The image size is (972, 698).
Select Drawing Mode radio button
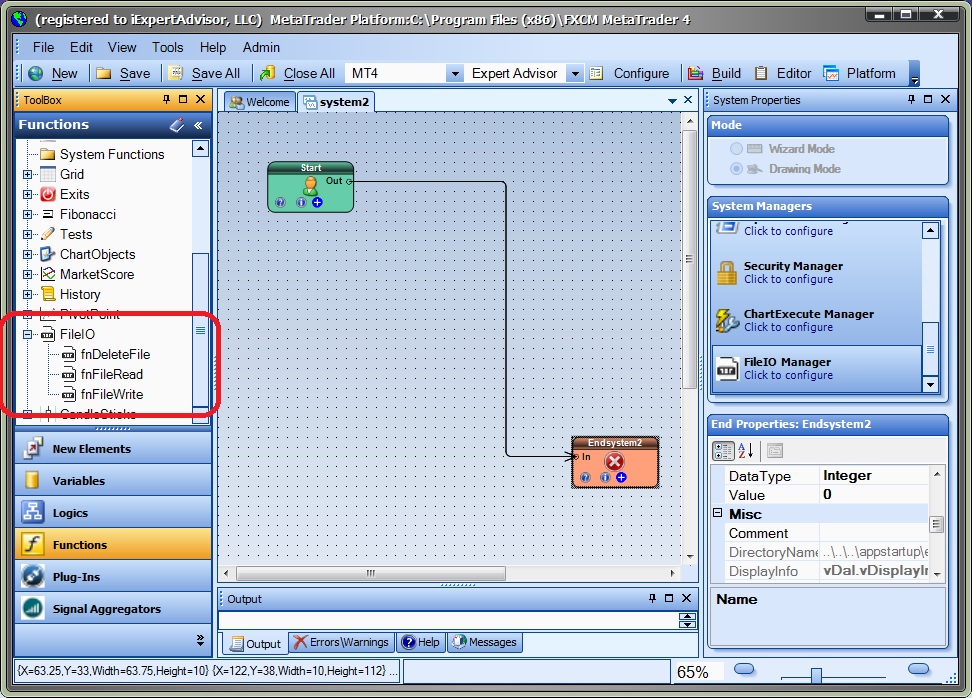(x=736, y=169)
